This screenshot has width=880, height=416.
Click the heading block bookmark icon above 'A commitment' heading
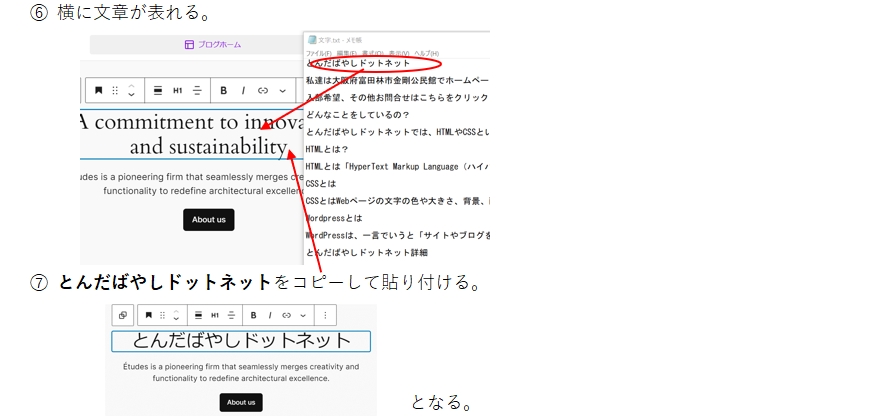[98, 90]
